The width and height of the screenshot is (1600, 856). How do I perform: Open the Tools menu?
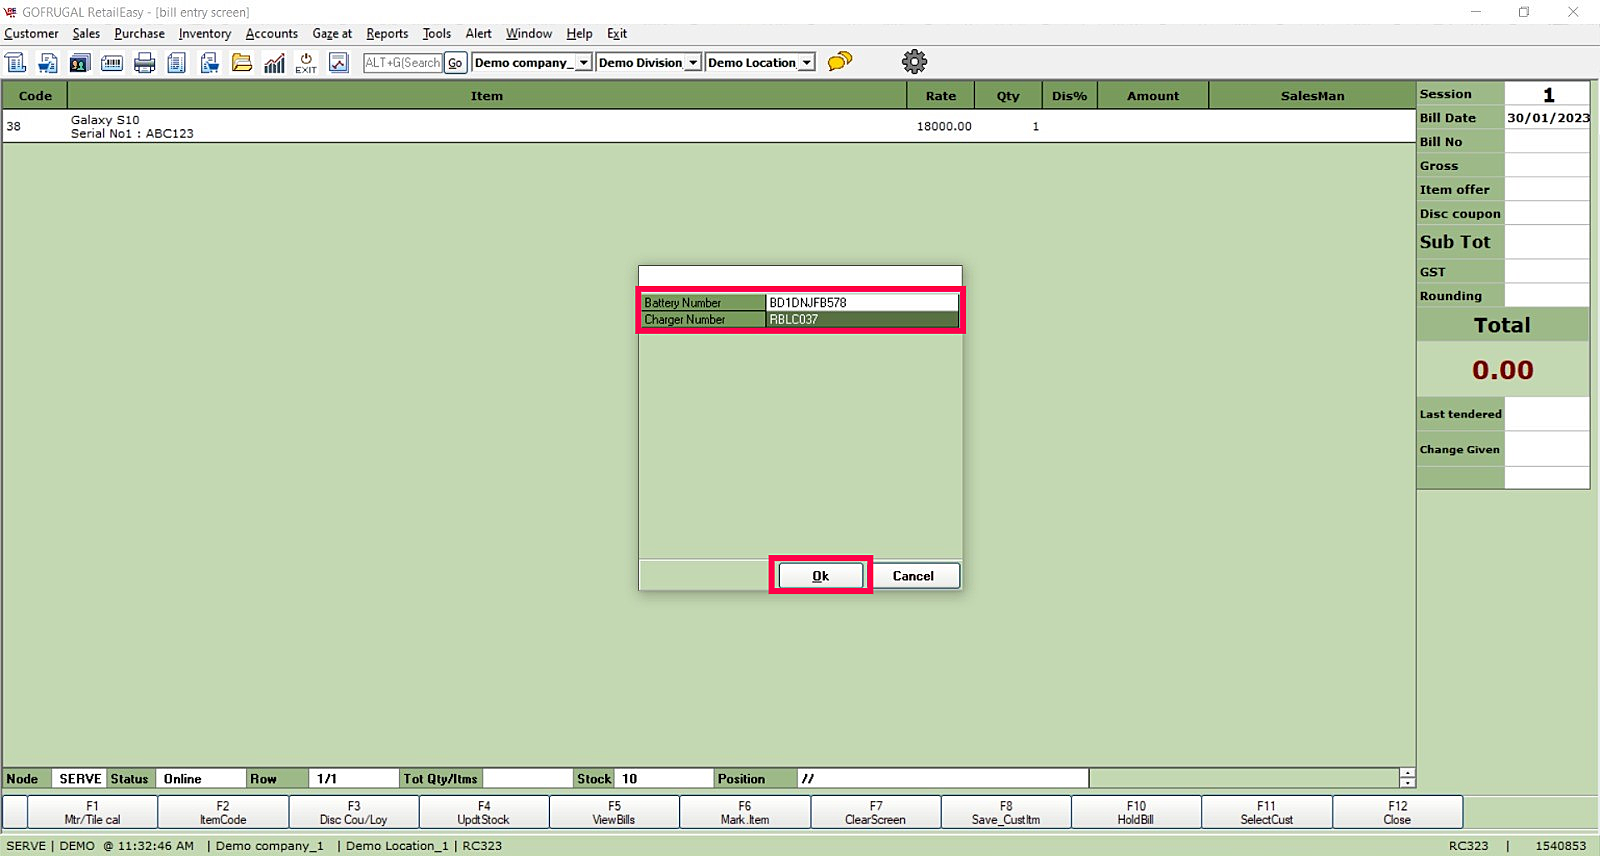[437, 34]
